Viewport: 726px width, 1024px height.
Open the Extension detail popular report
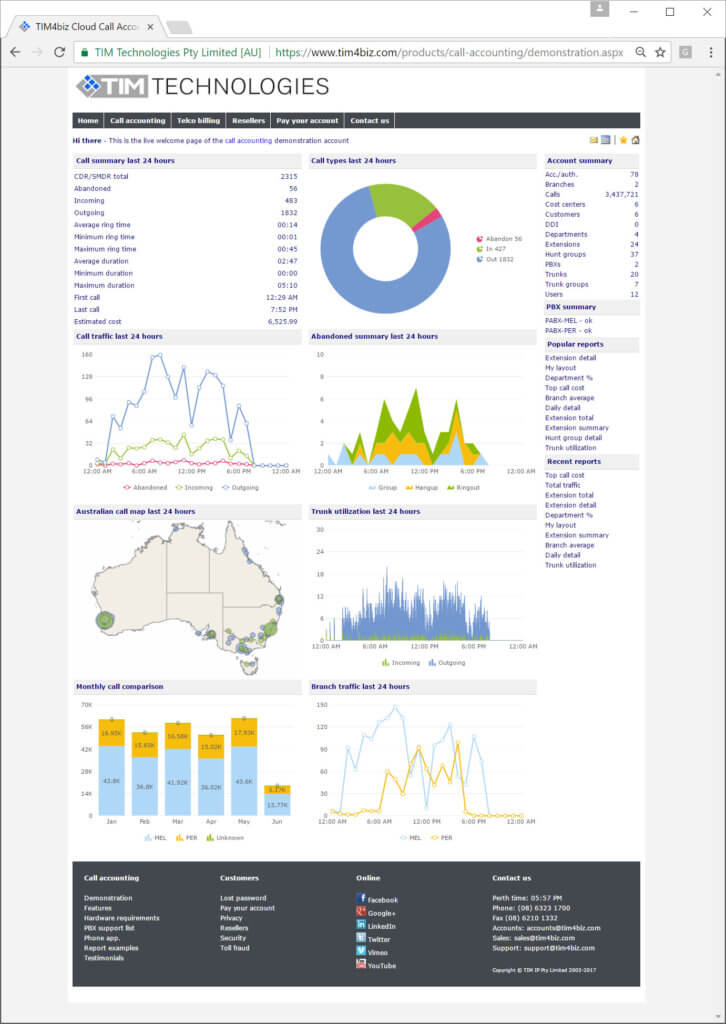pyautogui.click(x=571, y=358)
